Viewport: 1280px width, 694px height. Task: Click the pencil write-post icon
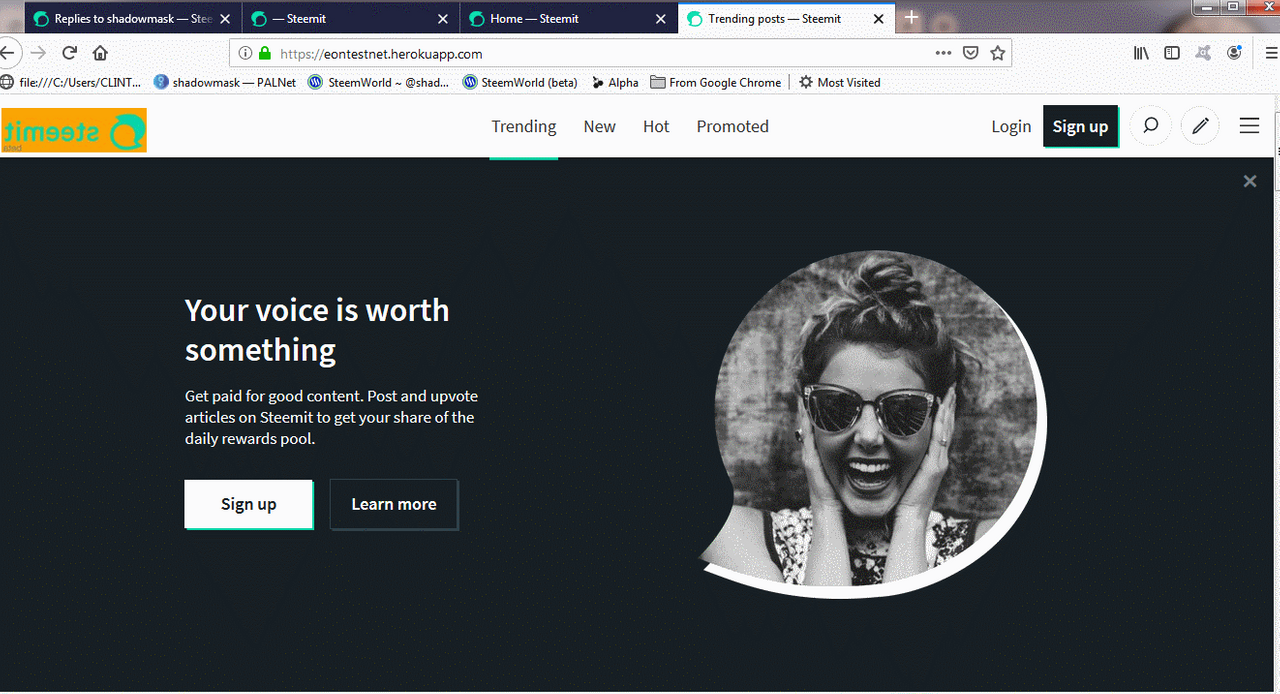pos(1200,126)
